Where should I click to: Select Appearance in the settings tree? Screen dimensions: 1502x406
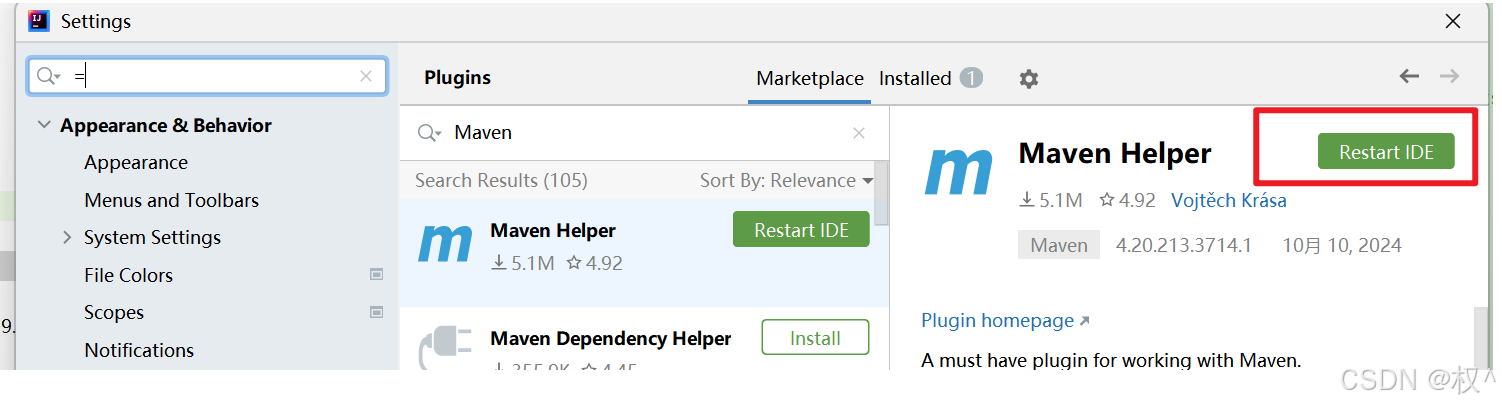136,162
